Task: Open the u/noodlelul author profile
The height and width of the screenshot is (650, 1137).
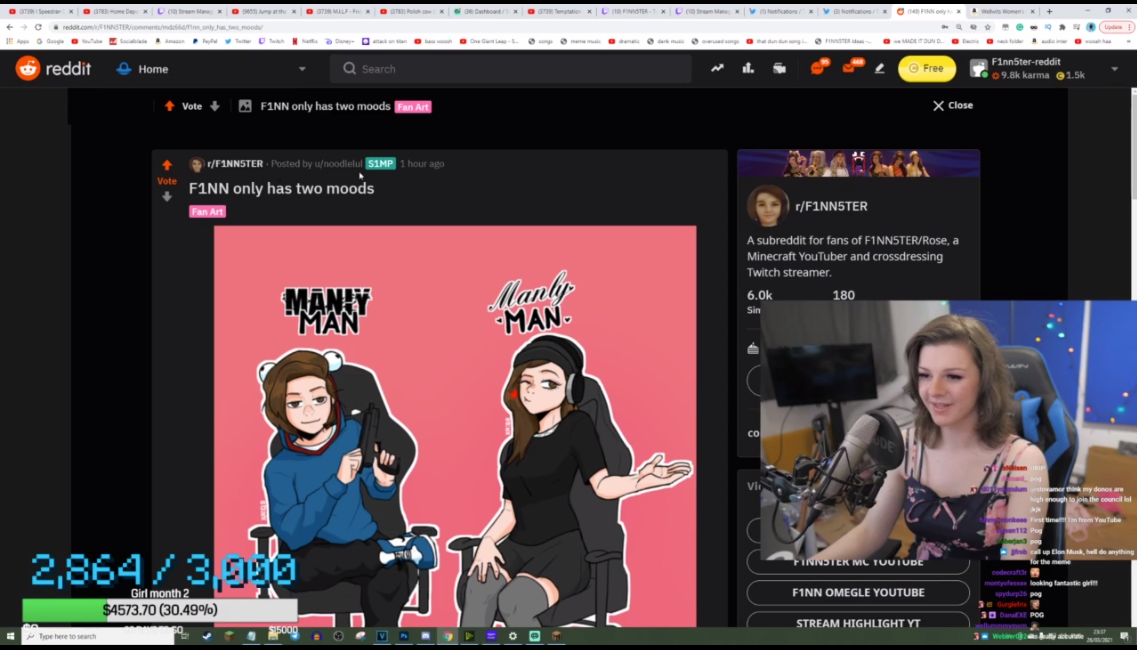Action: [338, 164]
